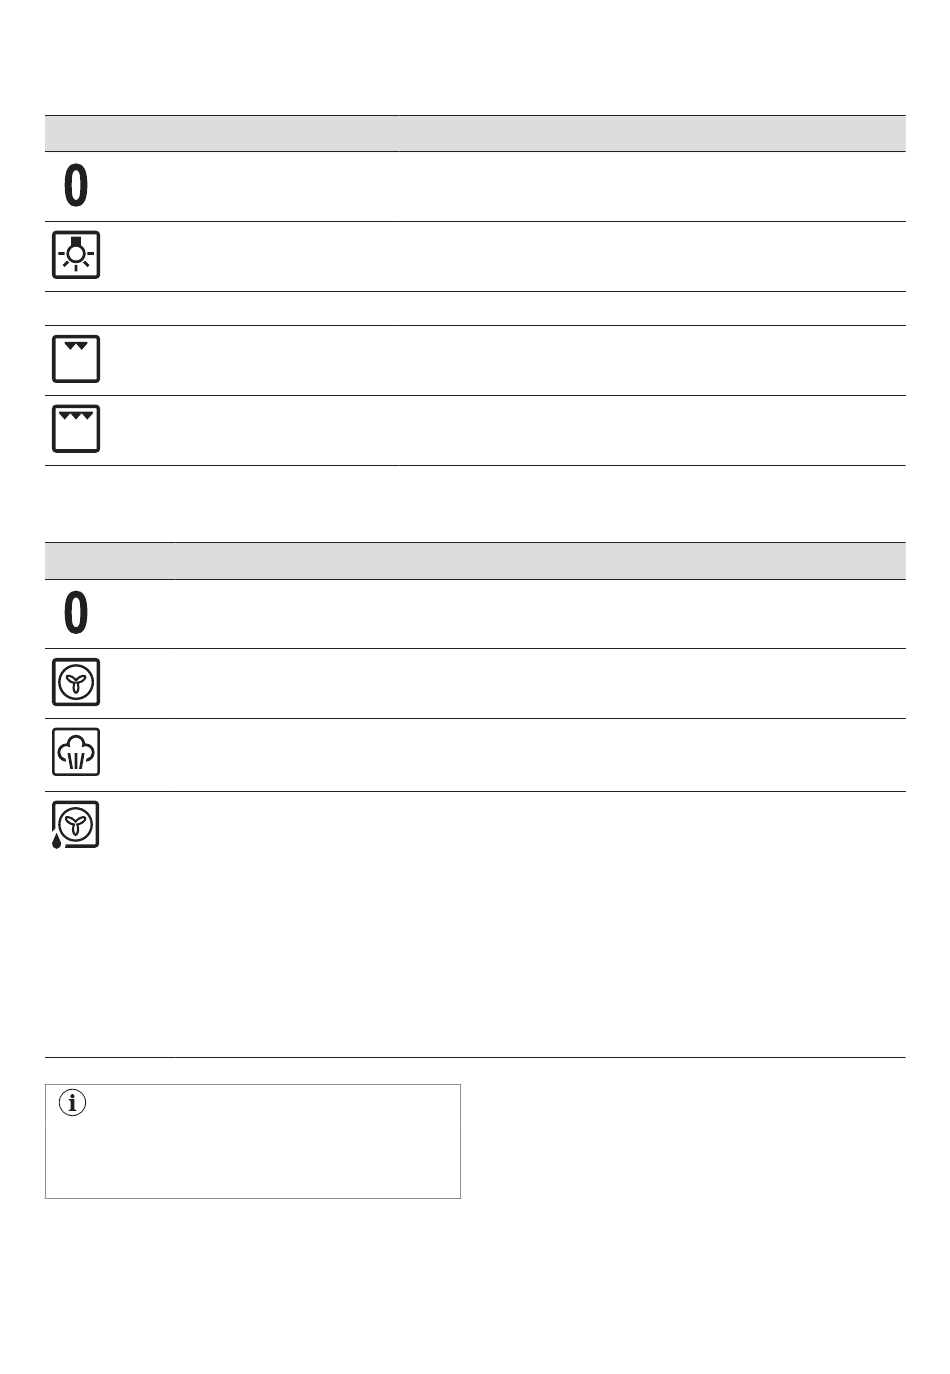Click the fast grill icon with three triangles

pos(76,429)
